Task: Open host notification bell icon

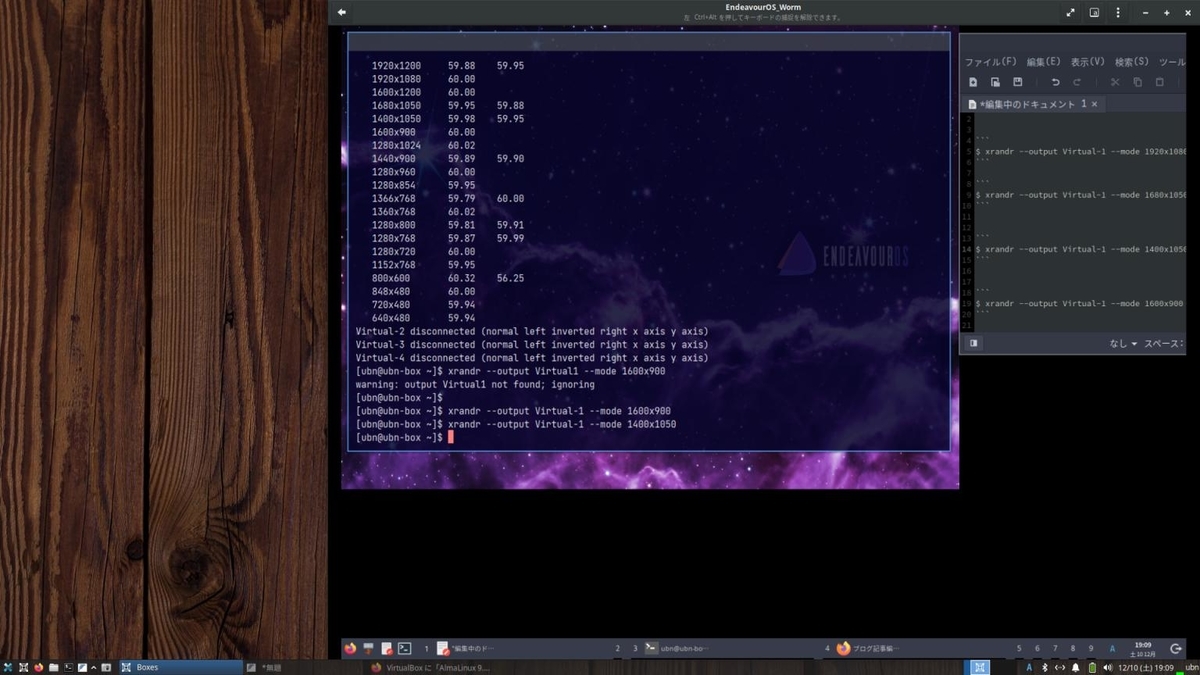Action: pos(1076,667)
